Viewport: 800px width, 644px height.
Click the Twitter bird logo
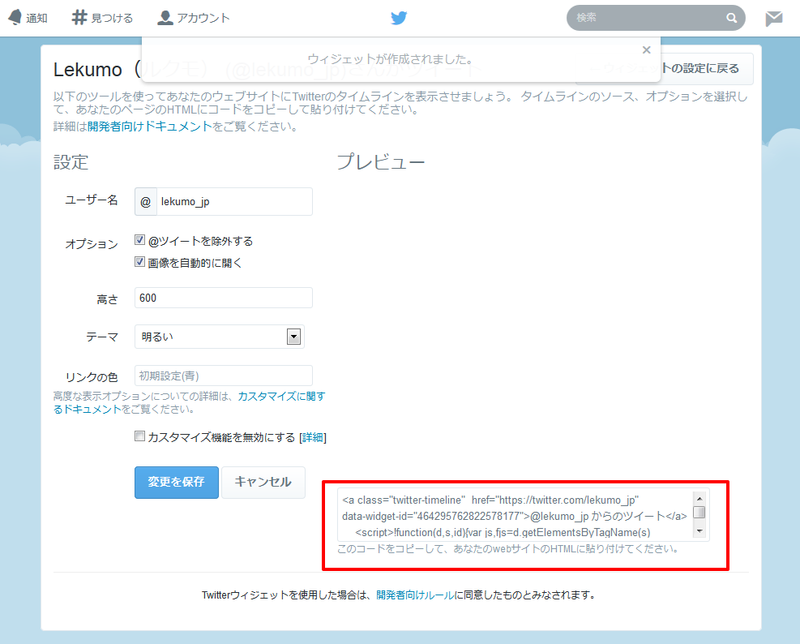399,18
